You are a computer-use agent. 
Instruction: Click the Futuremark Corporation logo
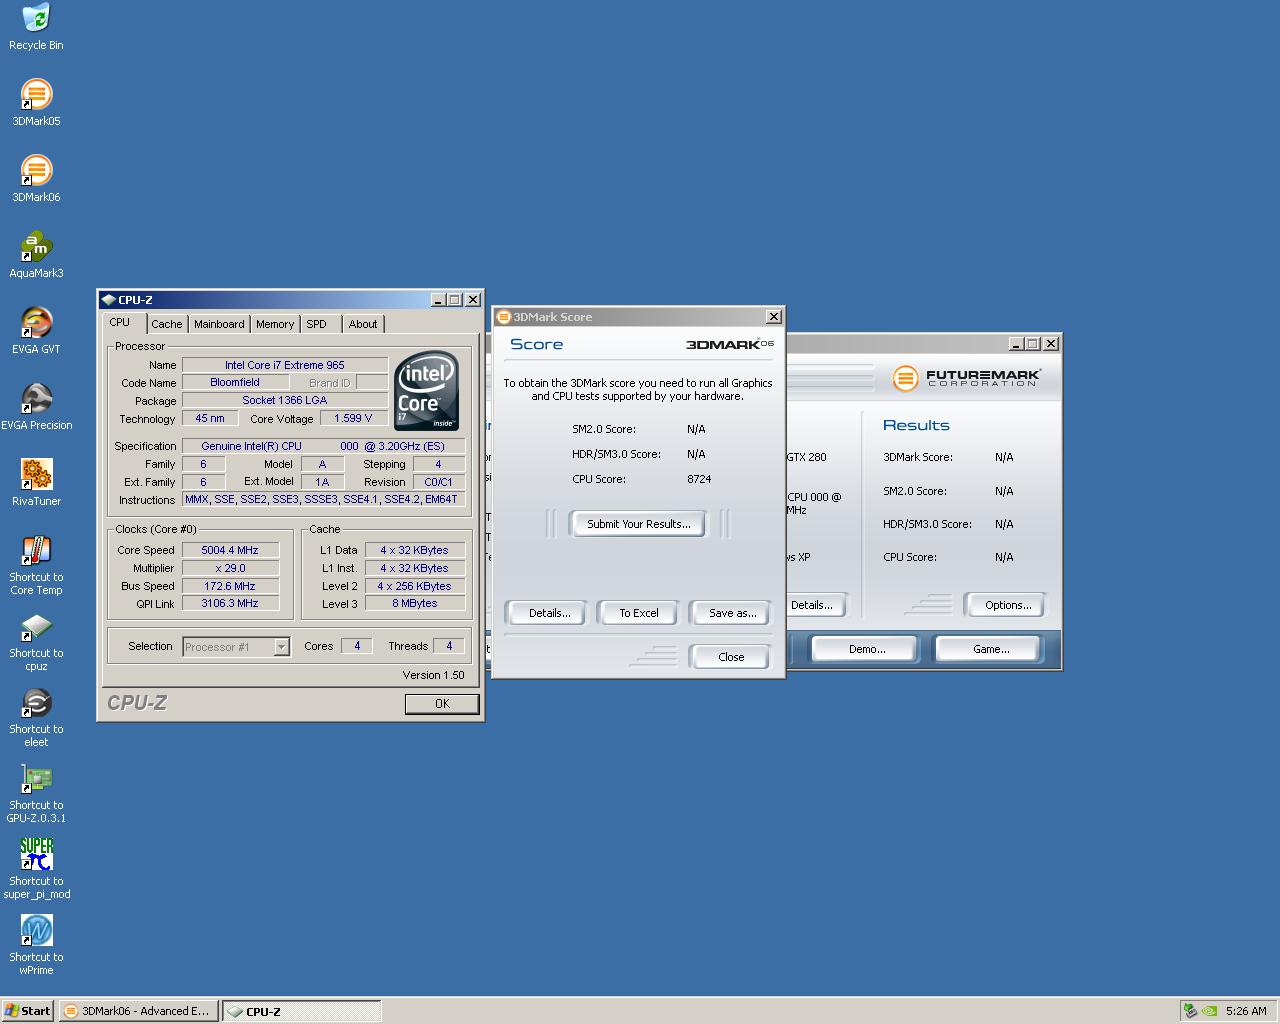point(966,378)
